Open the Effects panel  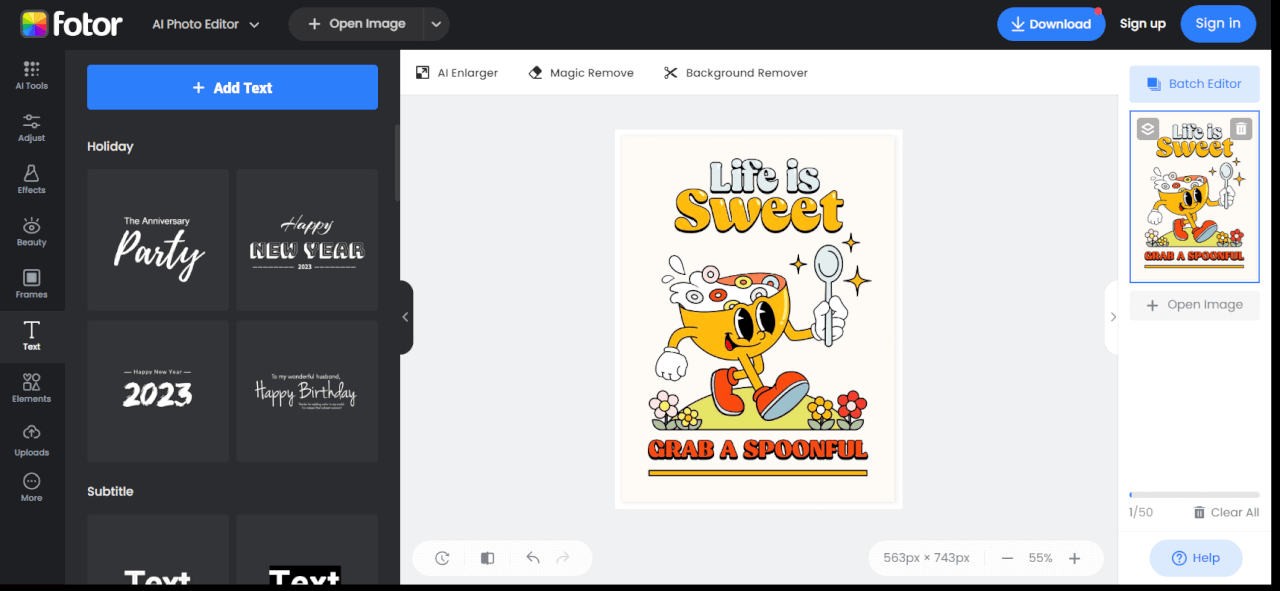[31, 179]
